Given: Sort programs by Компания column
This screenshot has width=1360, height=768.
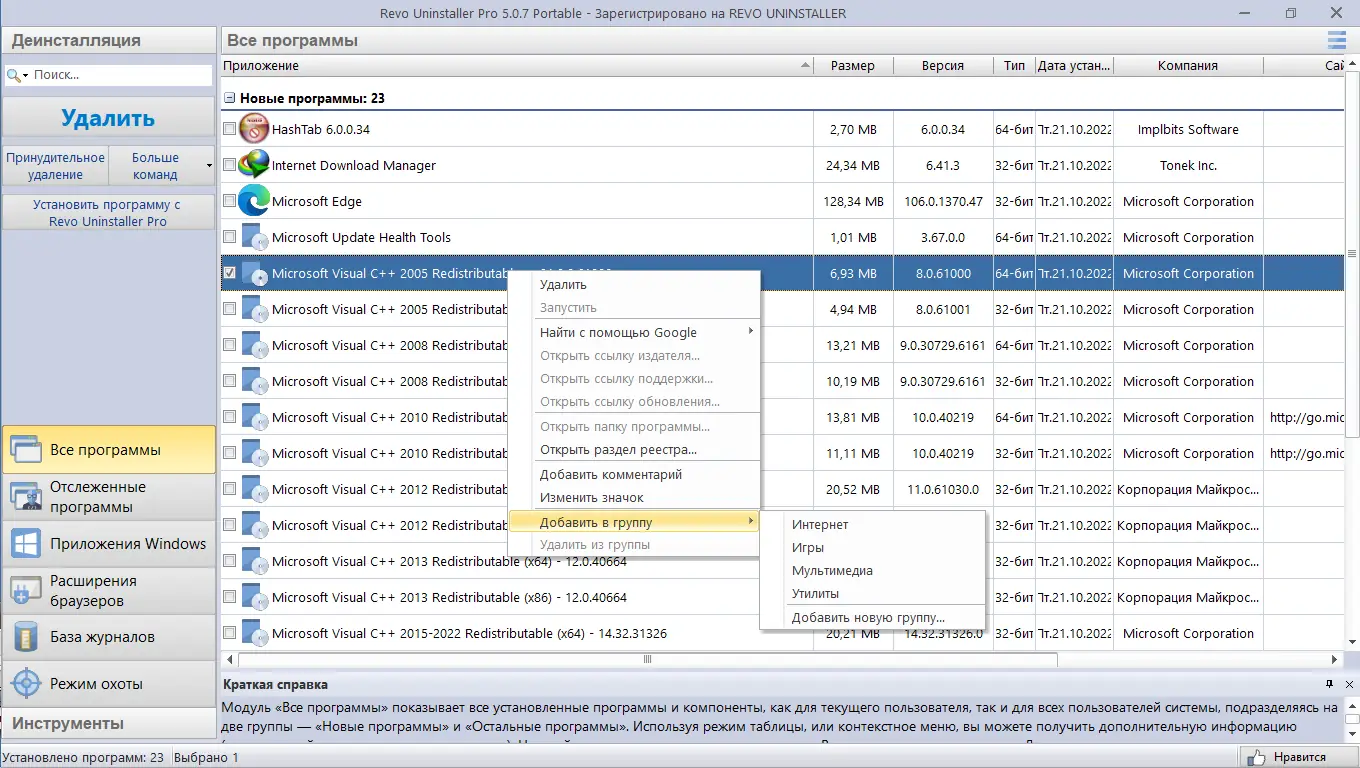Looking at the screenshot, I should (x=1188, y=65).
